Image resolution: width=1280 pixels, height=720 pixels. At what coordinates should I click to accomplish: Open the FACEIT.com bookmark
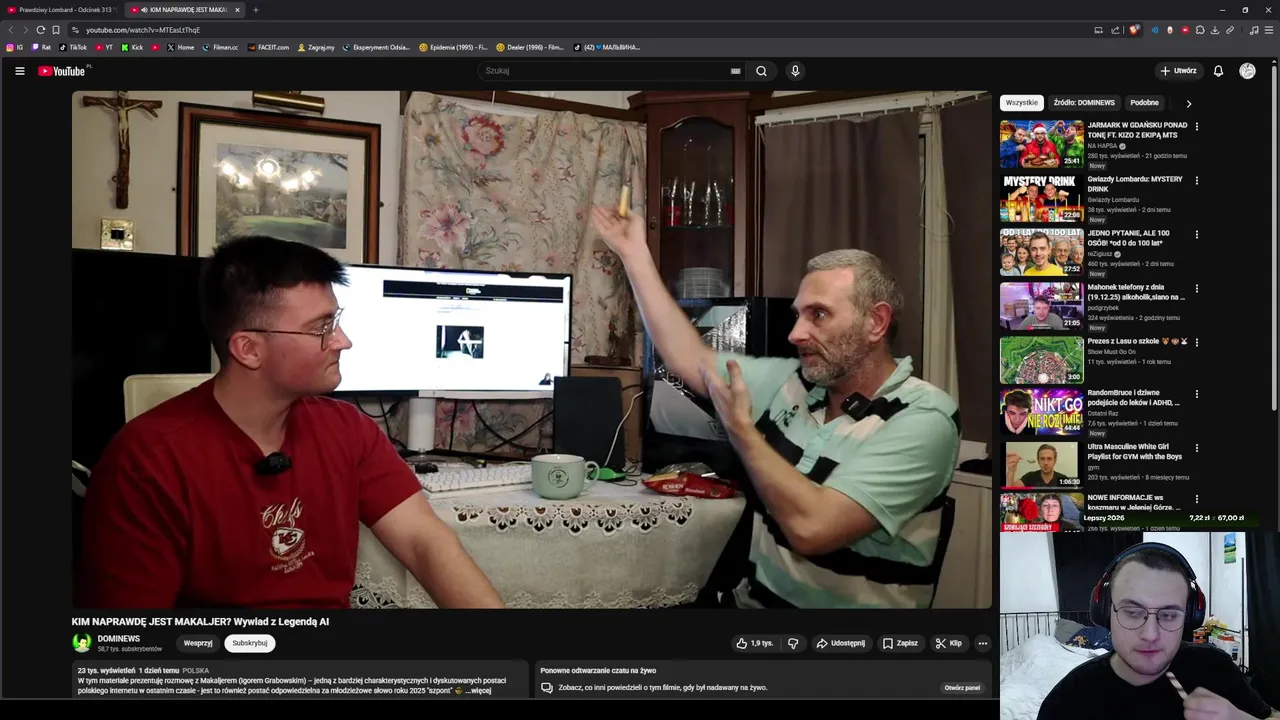(x=268, y=47)
